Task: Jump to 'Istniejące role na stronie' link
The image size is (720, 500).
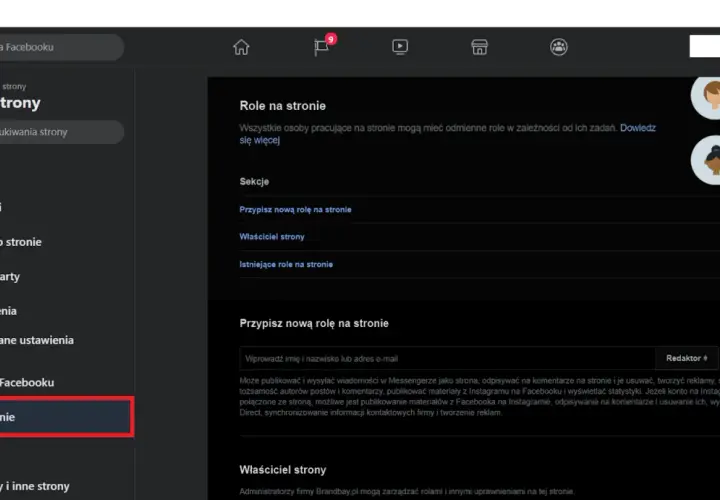Action: pyautogui.click(x=286, y=264)
